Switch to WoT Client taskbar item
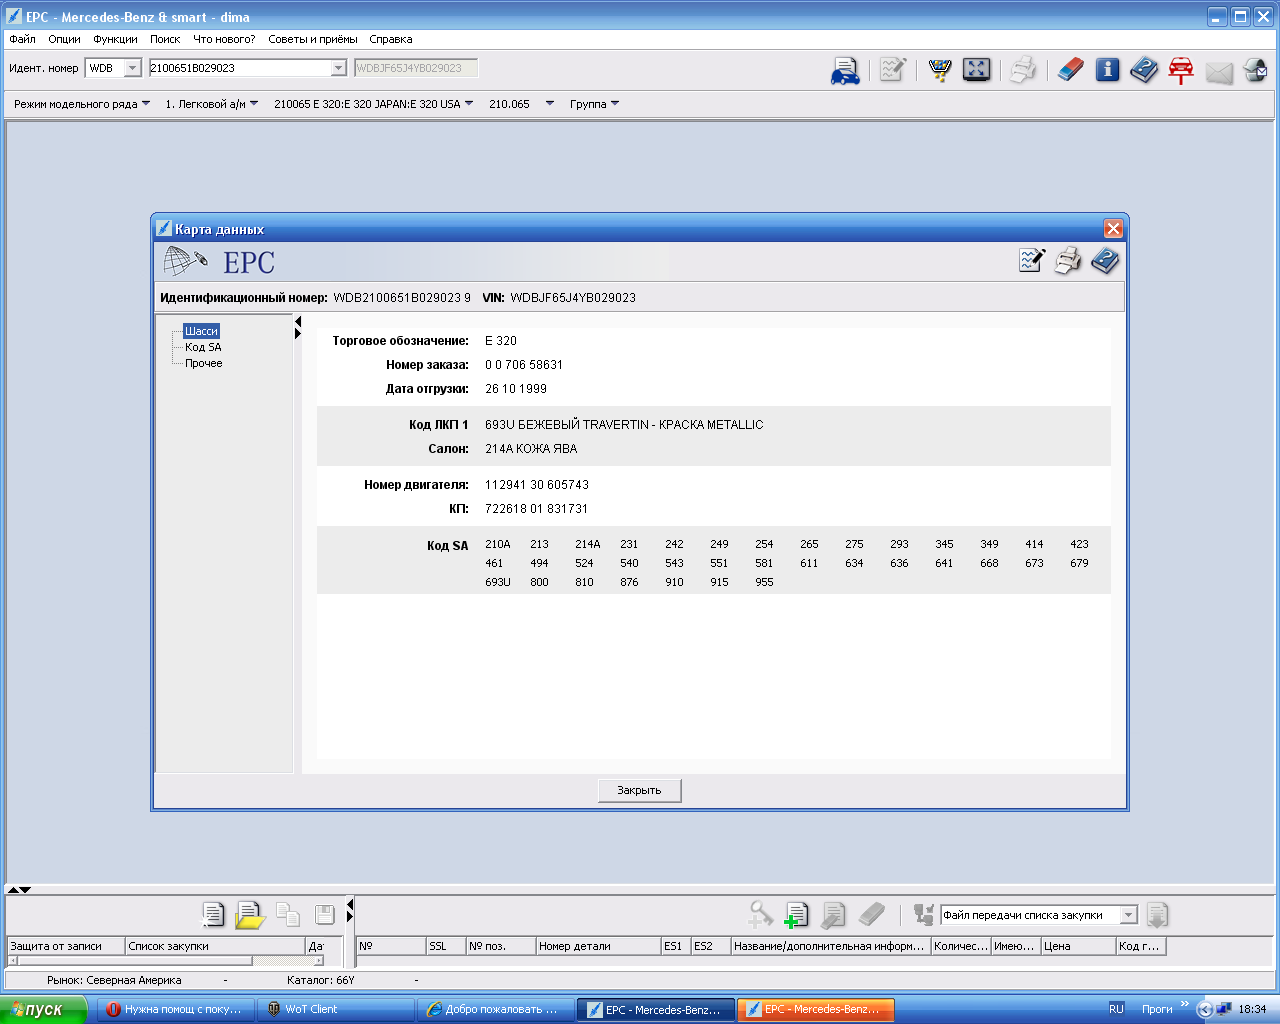 pyautogui.click(x=335, y=1009)
